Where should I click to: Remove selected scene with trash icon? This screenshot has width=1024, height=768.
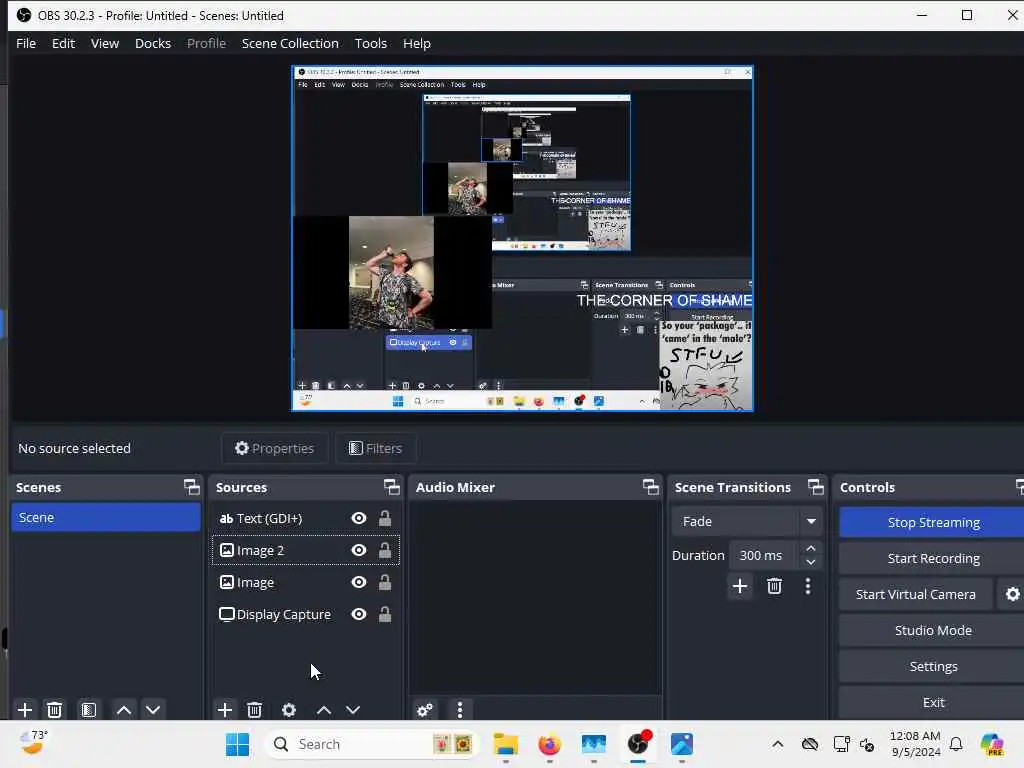click(x=55, y=710)
